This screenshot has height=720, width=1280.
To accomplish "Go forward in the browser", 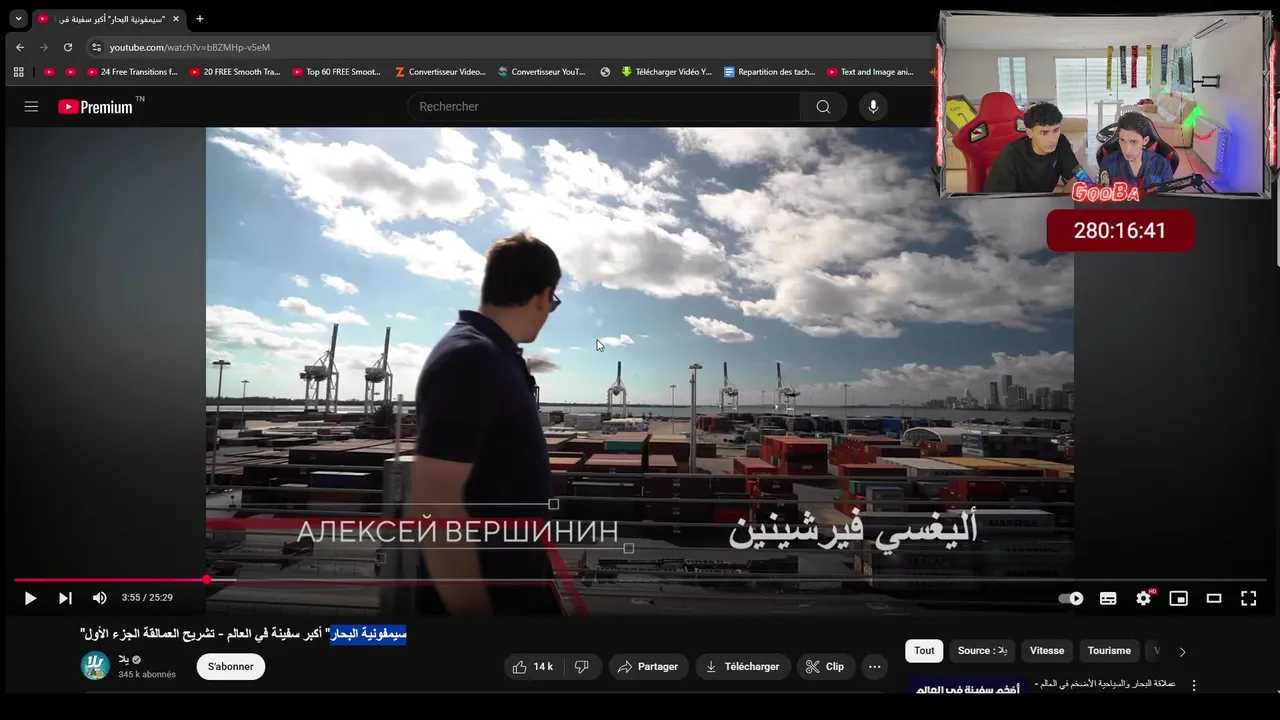I will pos(44,47).
